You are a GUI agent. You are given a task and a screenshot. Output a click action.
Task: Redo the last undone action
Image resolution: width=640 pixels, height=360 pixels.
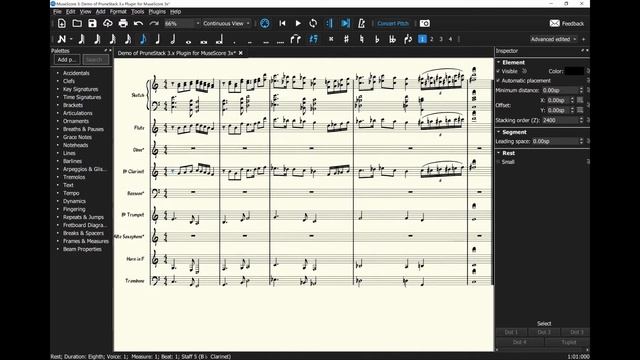point(153,23)
